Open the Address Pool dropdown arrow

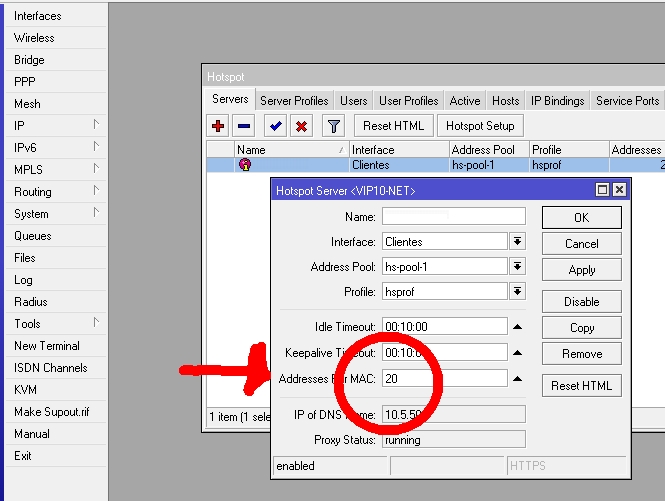tap(517, 266)
